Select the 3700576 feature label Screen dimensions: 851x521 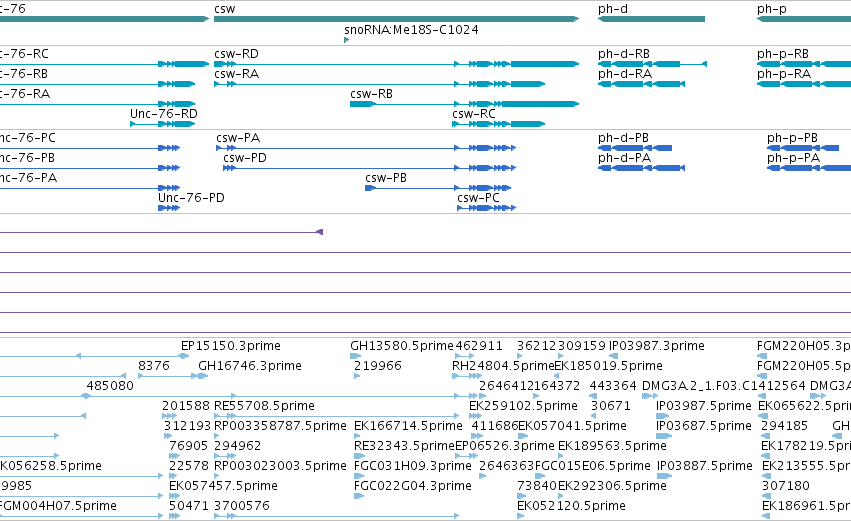(x=242, y=506)
